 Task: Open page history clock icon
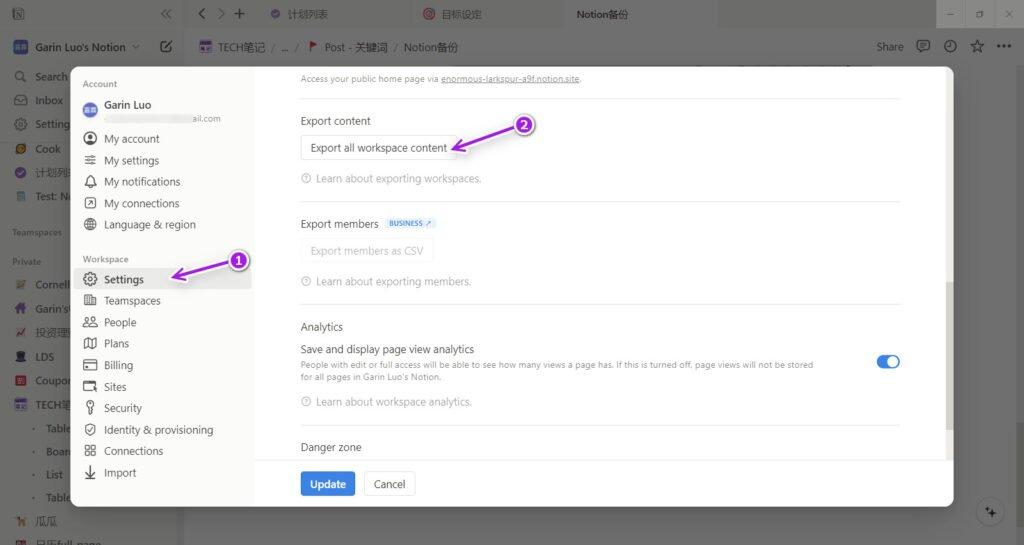(950, 47)
